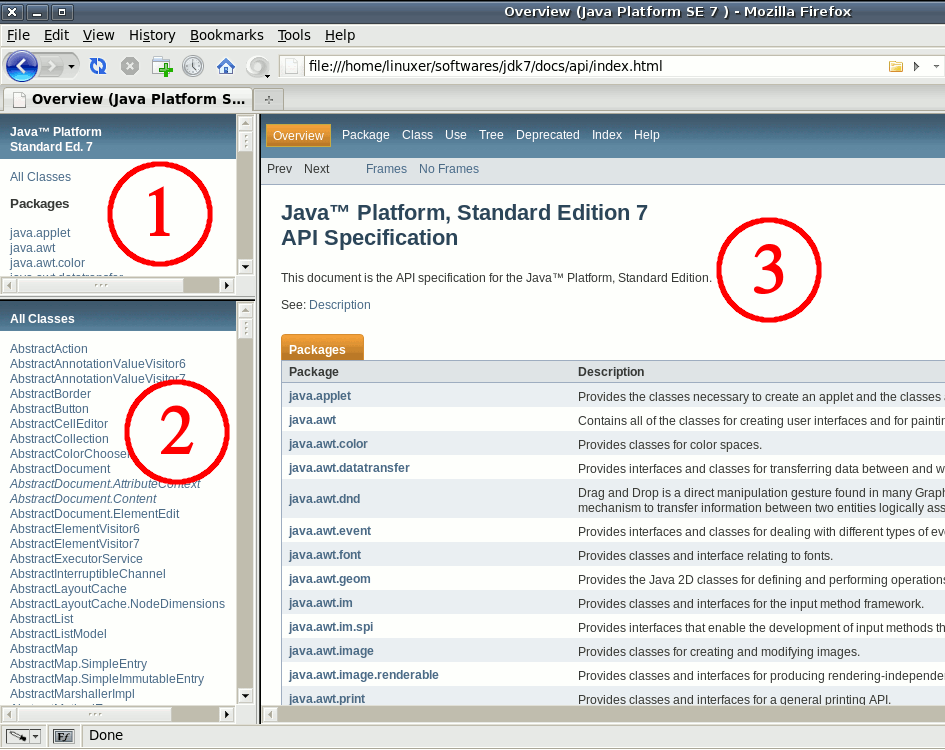Click left scroll arrow of main content frame

pos(270,714)
